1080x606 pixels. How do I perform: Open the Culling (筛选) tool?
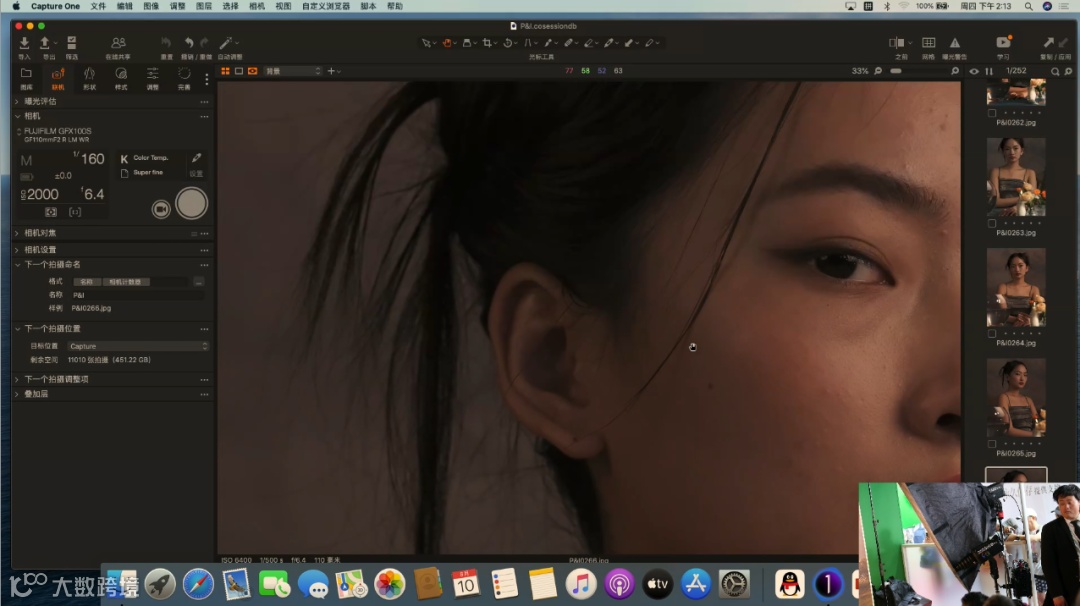click(72, 43)
